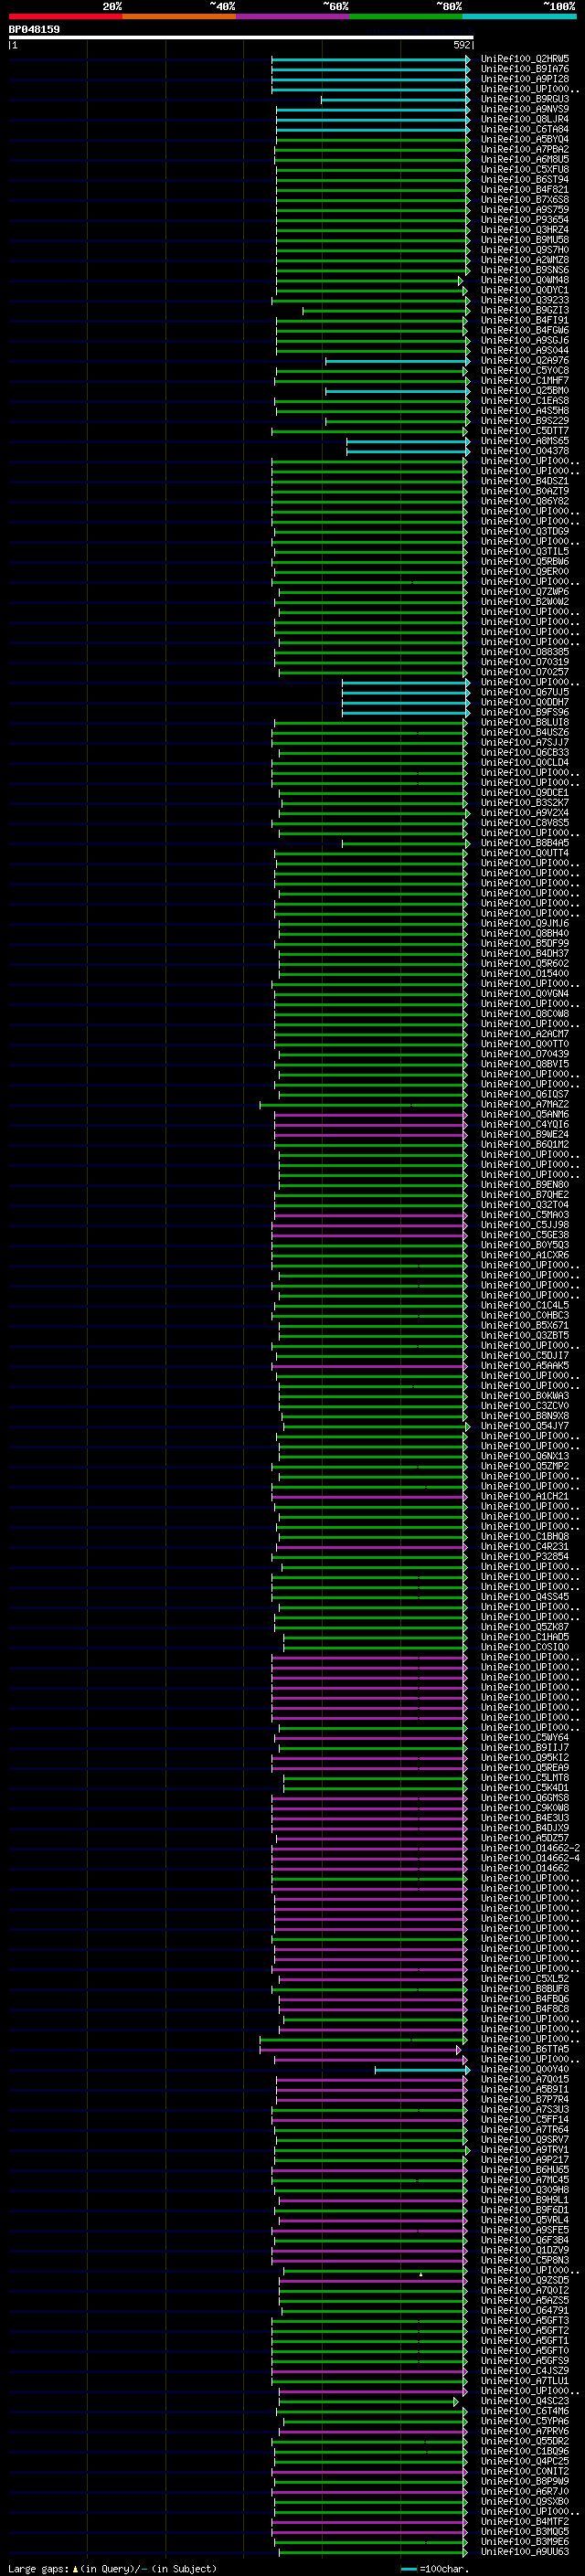This screenshot has height=2576, width=585.
Task: Select hit UniRef100_A9PI28
Action: pos(525,79)
